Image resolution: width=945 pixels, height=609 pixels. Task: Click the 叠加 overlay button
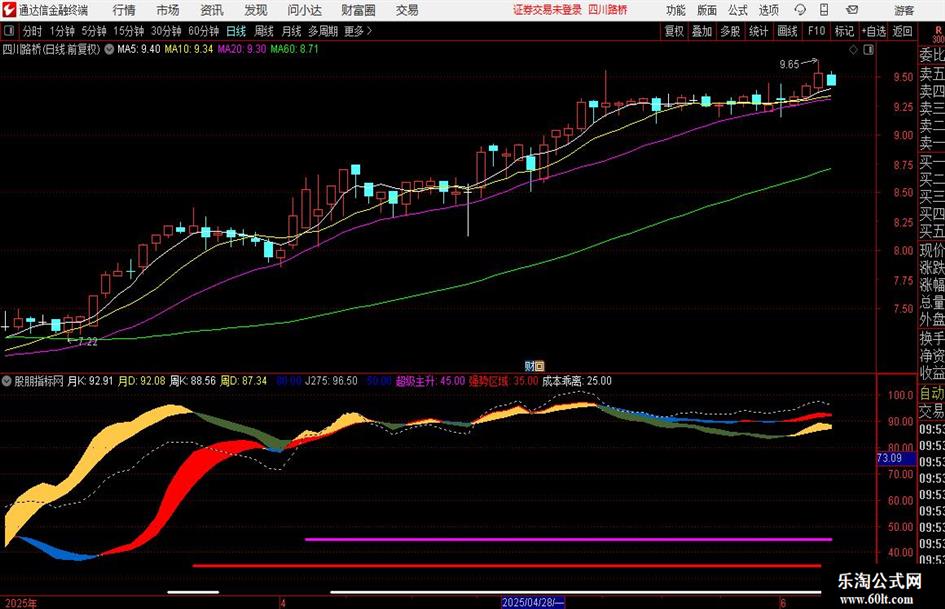[x=702, y=31]
